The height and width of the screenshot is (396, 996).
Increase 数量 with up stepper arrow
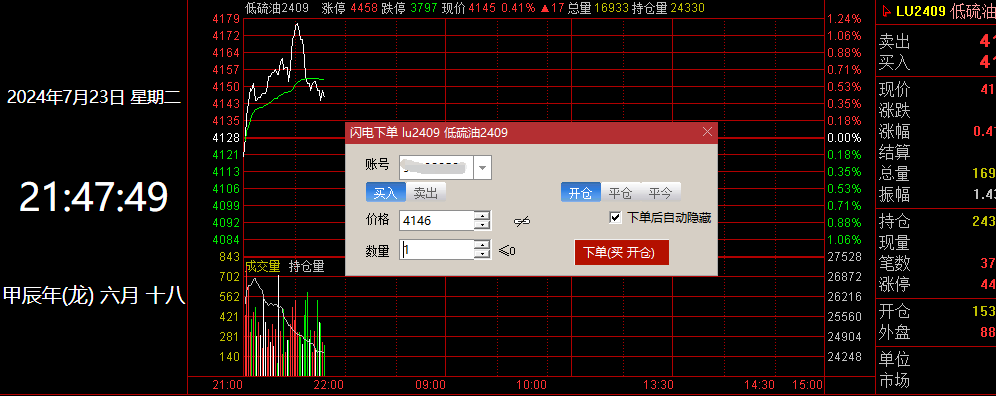(483, 245)
